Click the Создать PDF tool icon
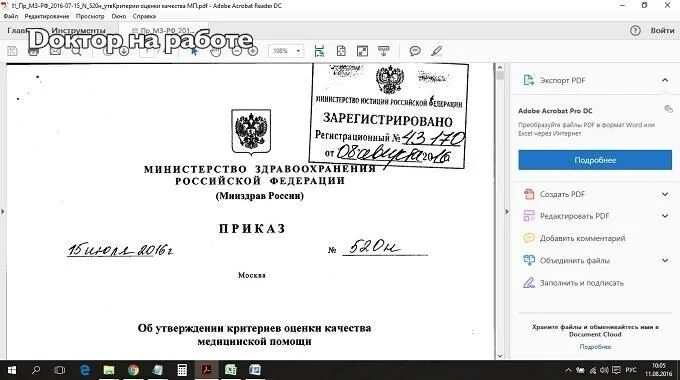Viewport: 680px width, 380px height. click(529, 194)
